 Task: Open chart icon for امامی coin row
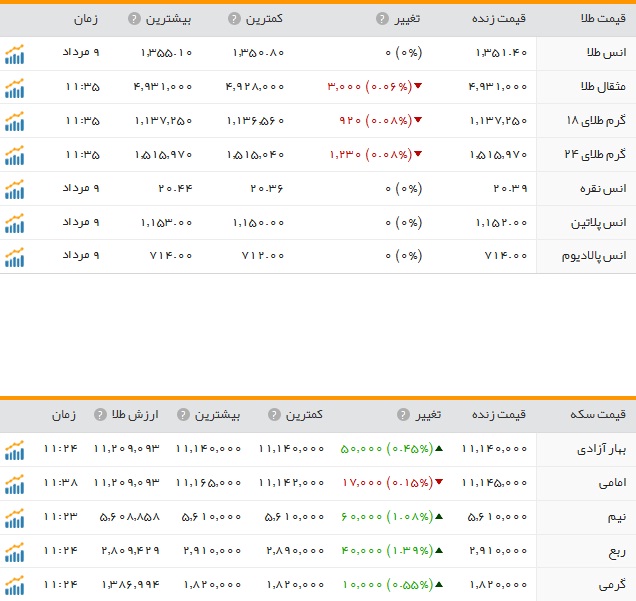click(15, 484)
